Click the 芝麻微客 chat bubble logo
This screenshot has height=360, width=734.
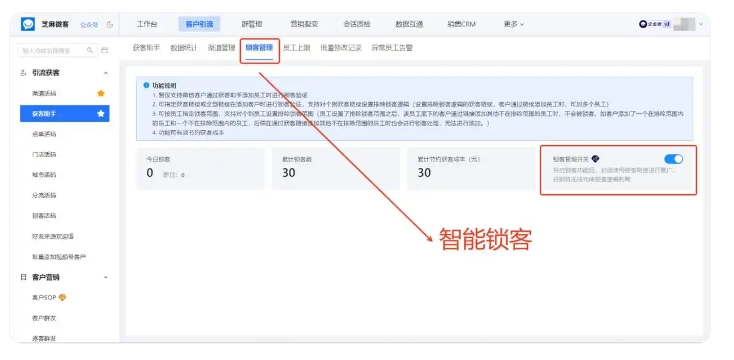(28, 24)
